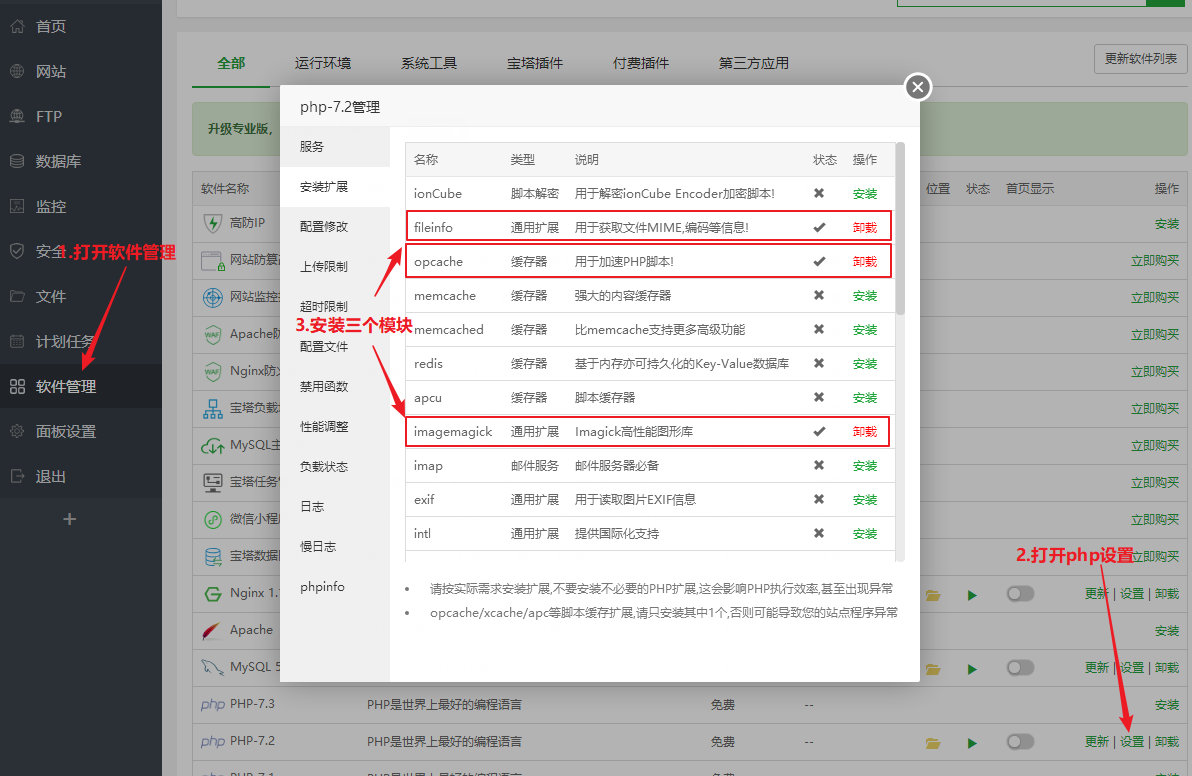This screenshot has height=776, width=1192.
Task: Toggle homepage display switch for MySQL
Action: point(1020,667)
